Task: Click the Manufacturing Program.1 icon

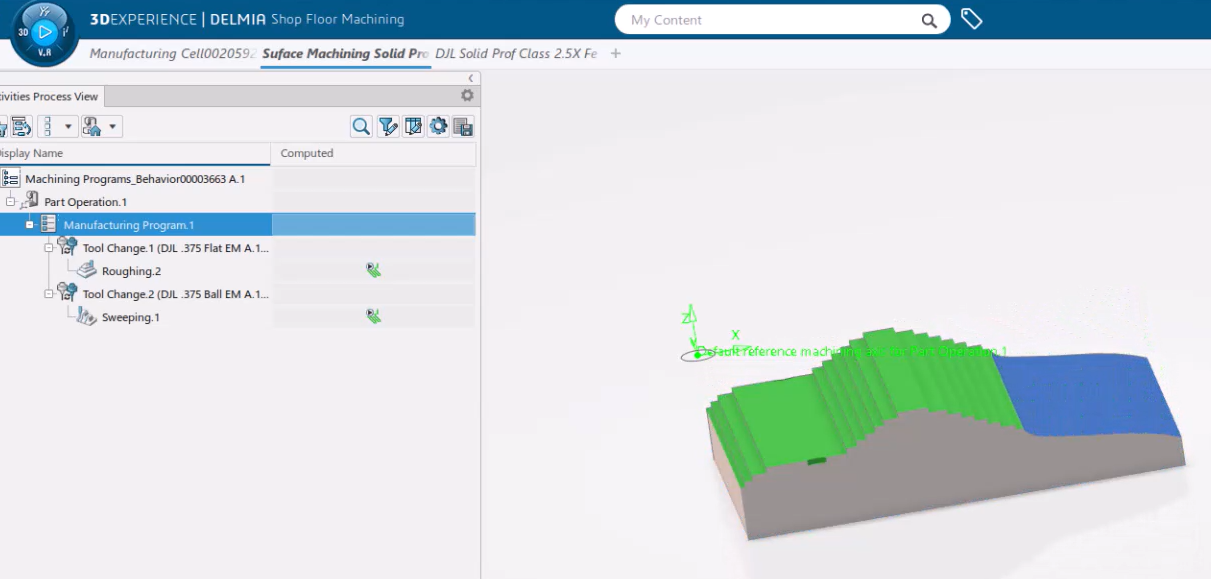Action: click(x=49, y=224)
